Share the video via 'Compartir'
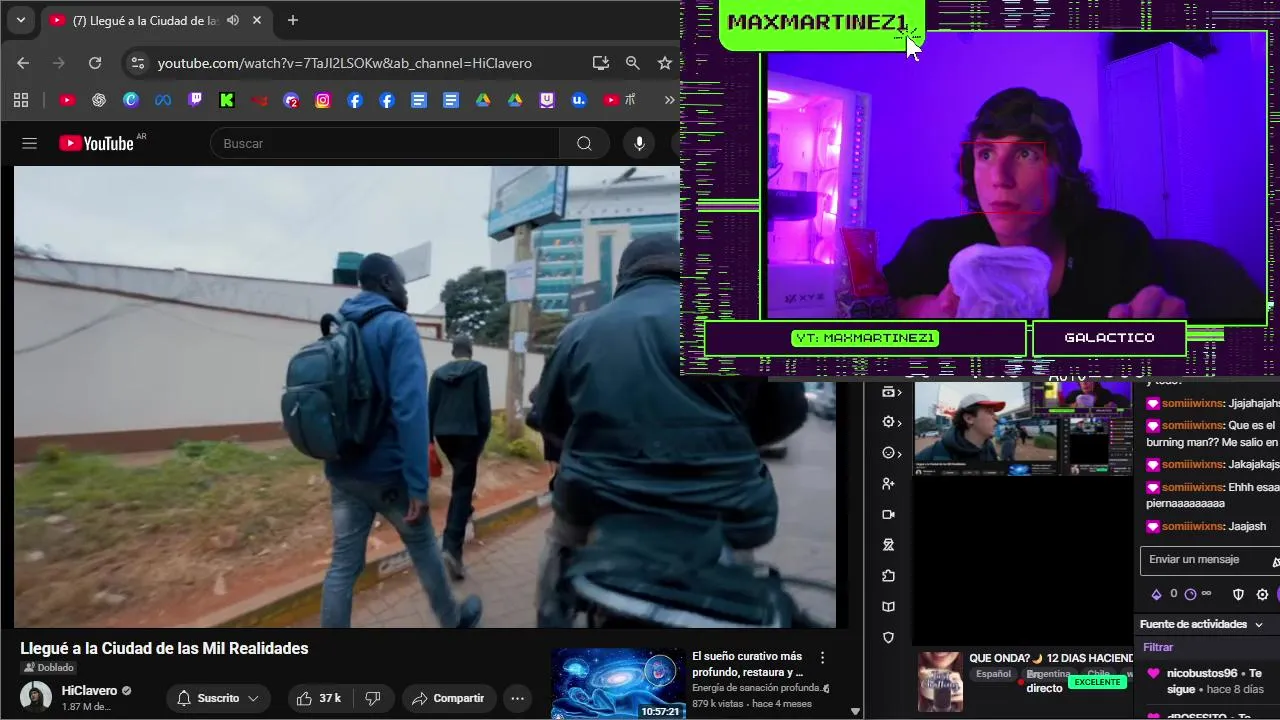Screen dimensions: 1280x720 pyautogui.click(x=448, y=698)
